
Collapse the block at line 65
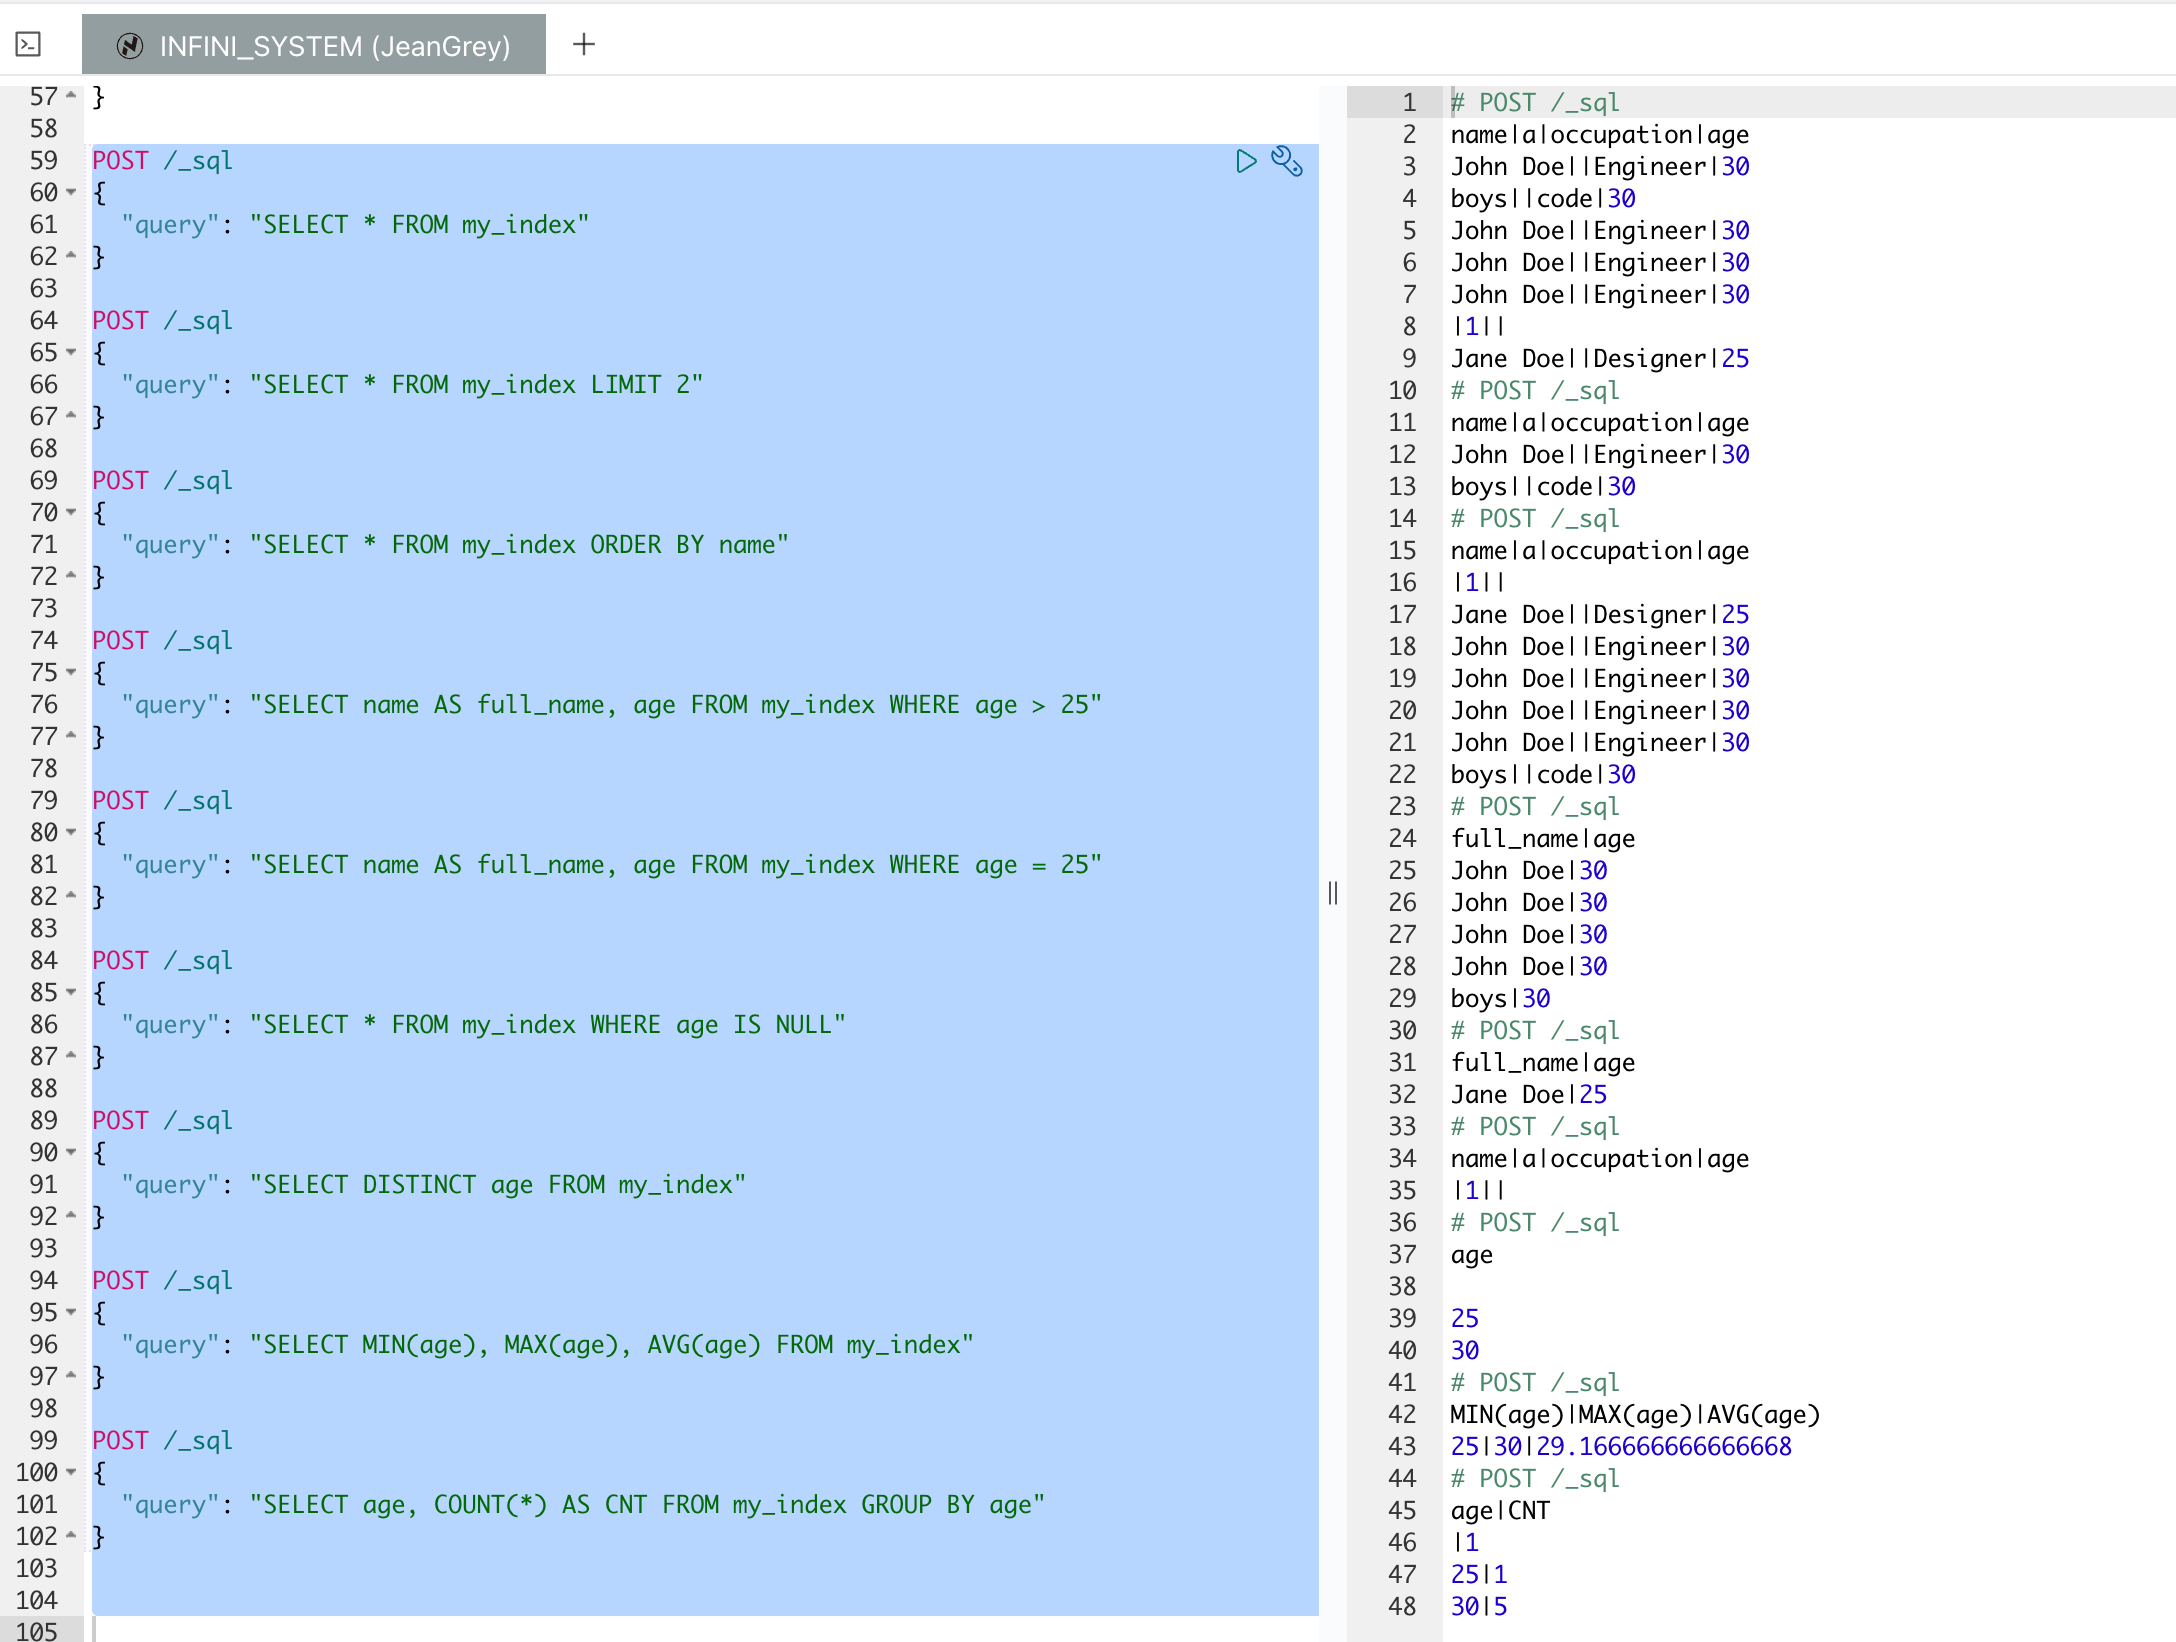[x=72, y=352]
